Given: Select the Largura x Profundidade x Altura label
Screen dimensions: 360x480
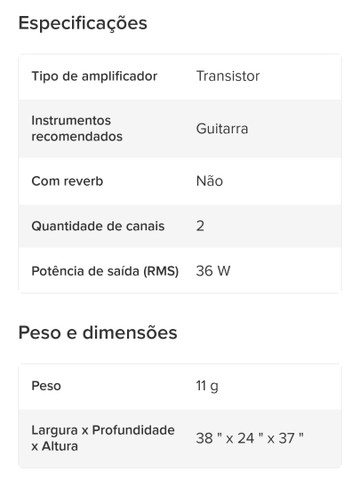Looking at the screenshot, I should click(103, 438).
